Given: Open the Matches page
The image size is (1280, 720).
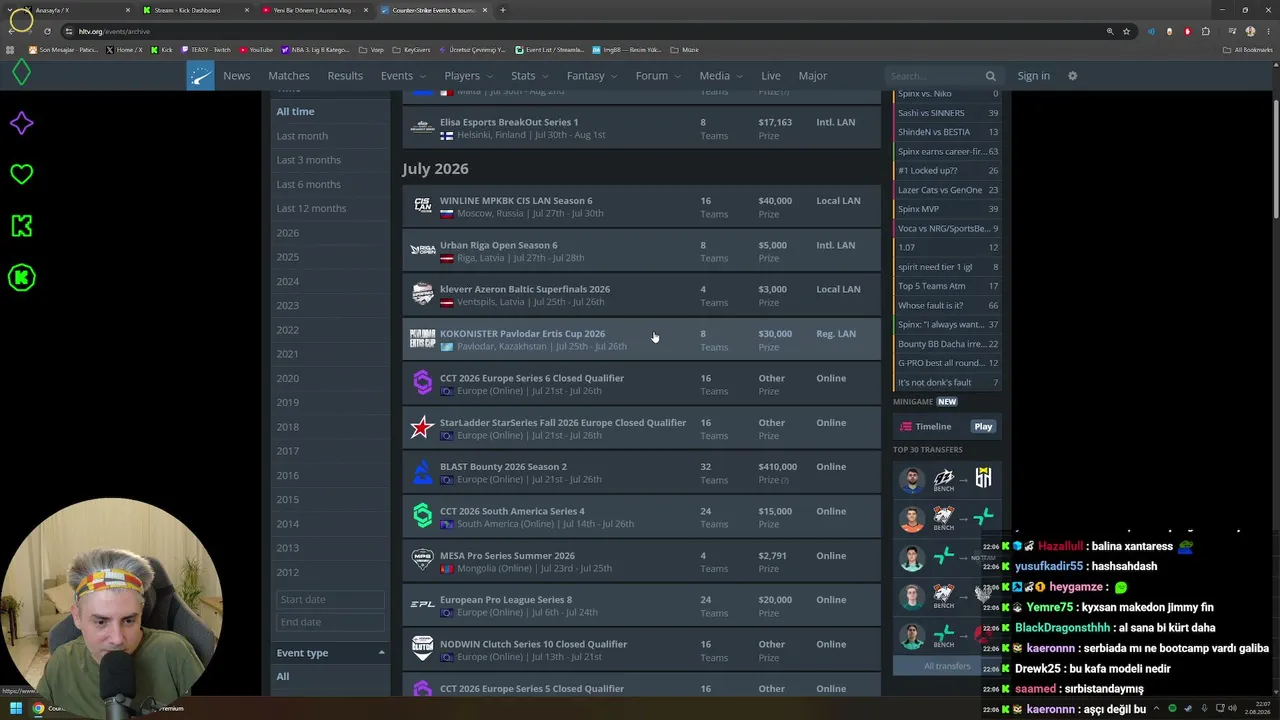Looking at the screenshot, I should point(289,76).
